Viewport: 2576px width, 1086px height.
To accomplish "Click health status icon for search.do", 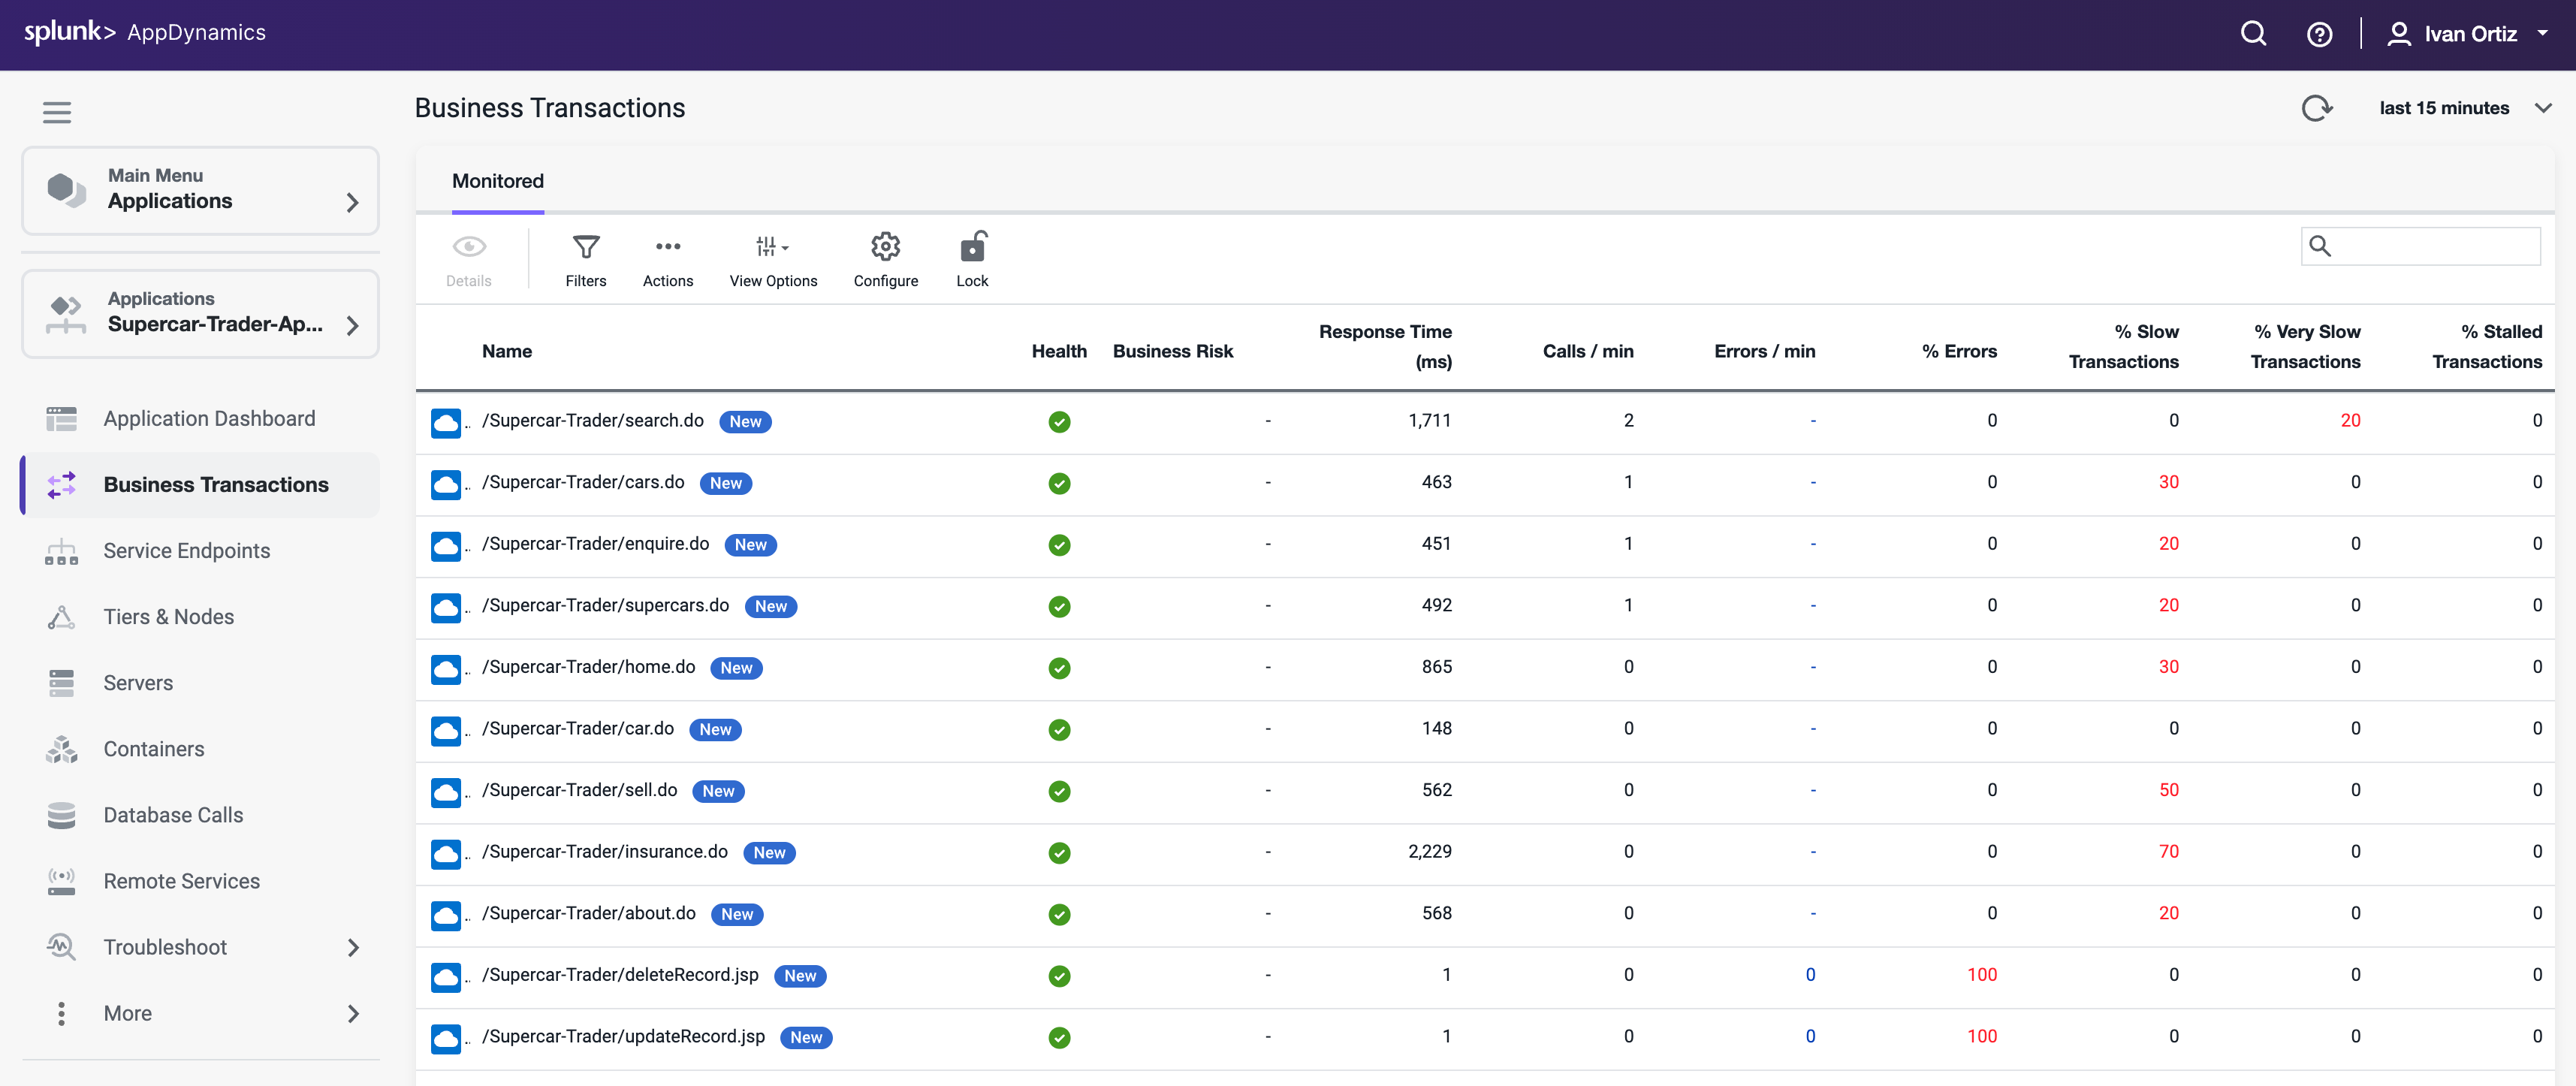I will tap(1059, 422).
